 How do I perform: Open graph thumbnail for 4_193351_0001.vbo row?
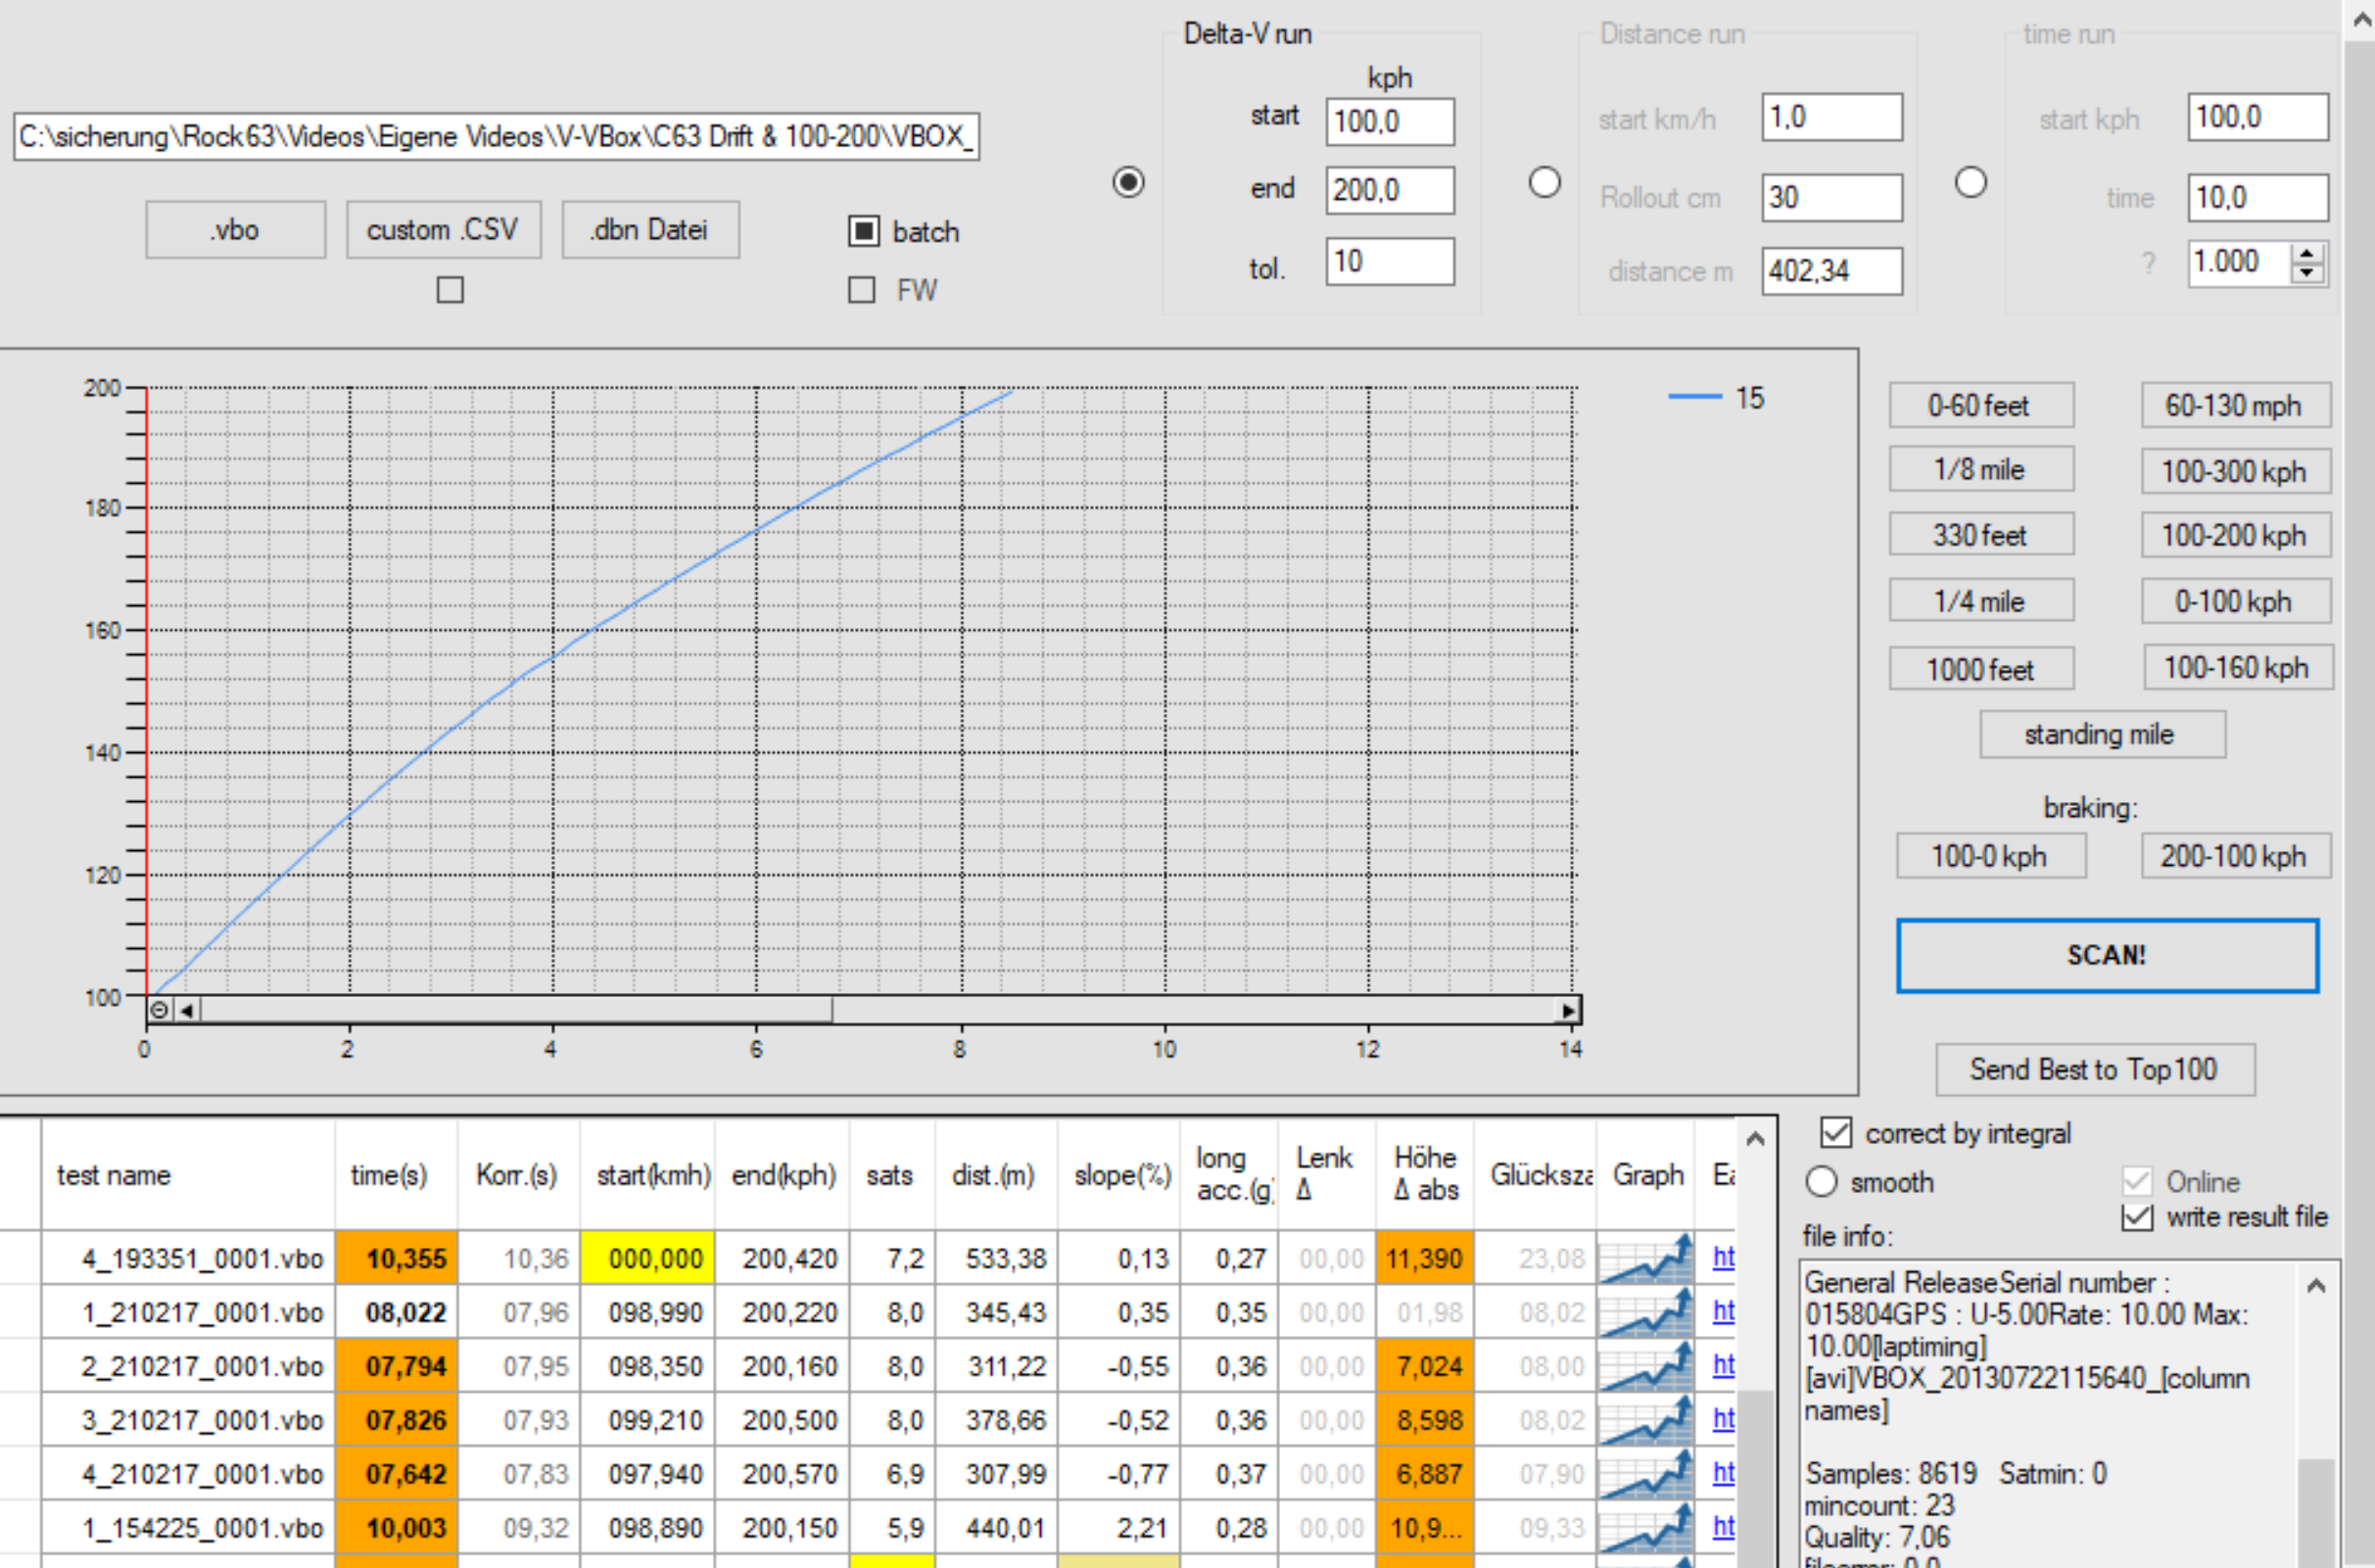pyautogui.click(x=1645, y=1258)
